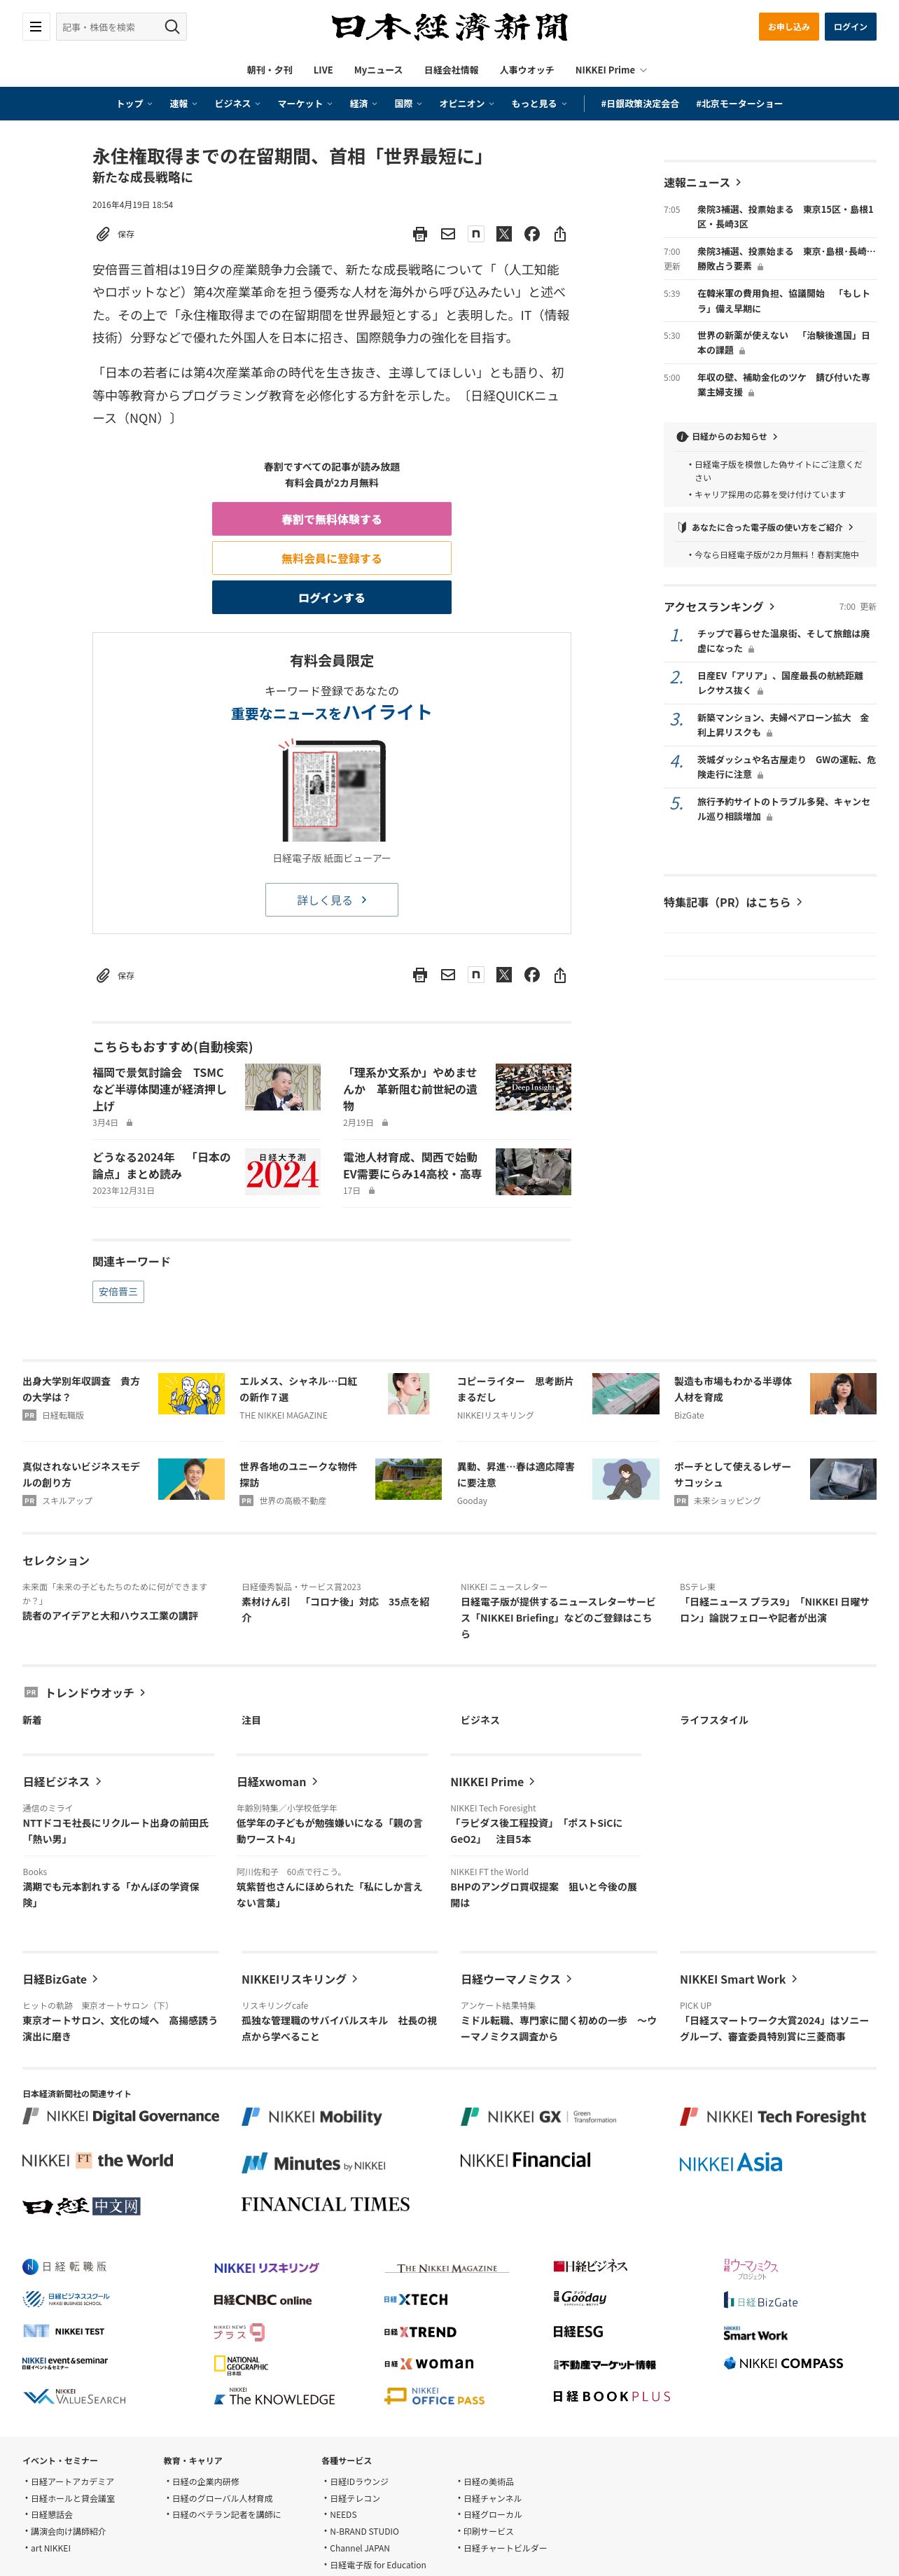Click the ログインする button
This screenshot has height=2576, width=899.
(331, 597)
